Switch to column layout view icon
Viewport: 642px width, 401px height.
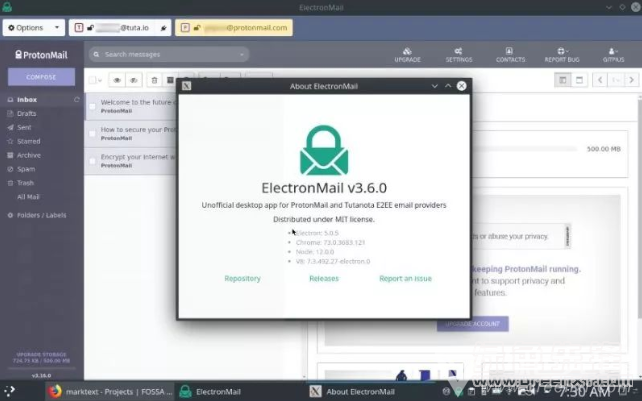[563, 80]
